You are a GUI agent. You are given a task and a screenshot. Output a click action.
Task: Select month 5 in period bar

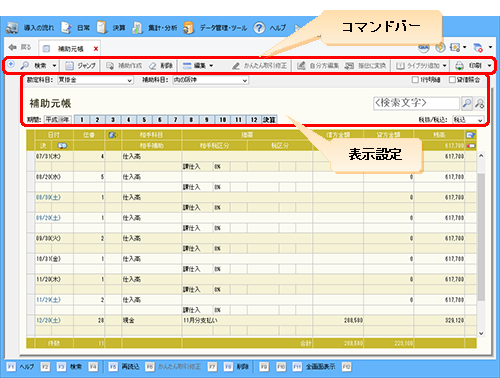pos(144,119)
